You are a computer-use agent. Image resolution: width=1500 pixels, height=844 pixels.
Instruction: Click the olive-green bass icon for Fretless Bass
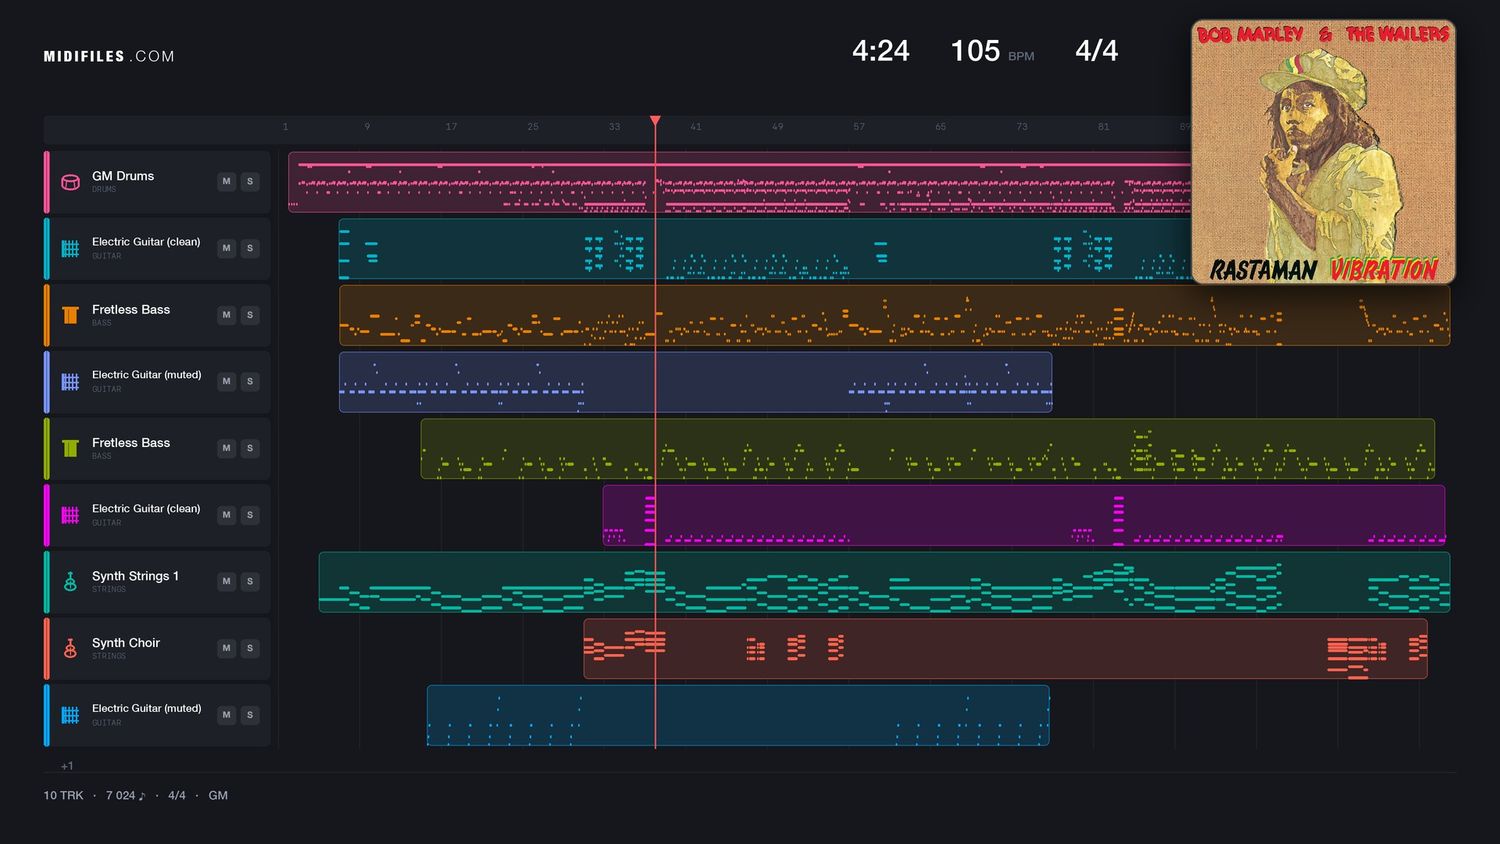coord(70,448)
